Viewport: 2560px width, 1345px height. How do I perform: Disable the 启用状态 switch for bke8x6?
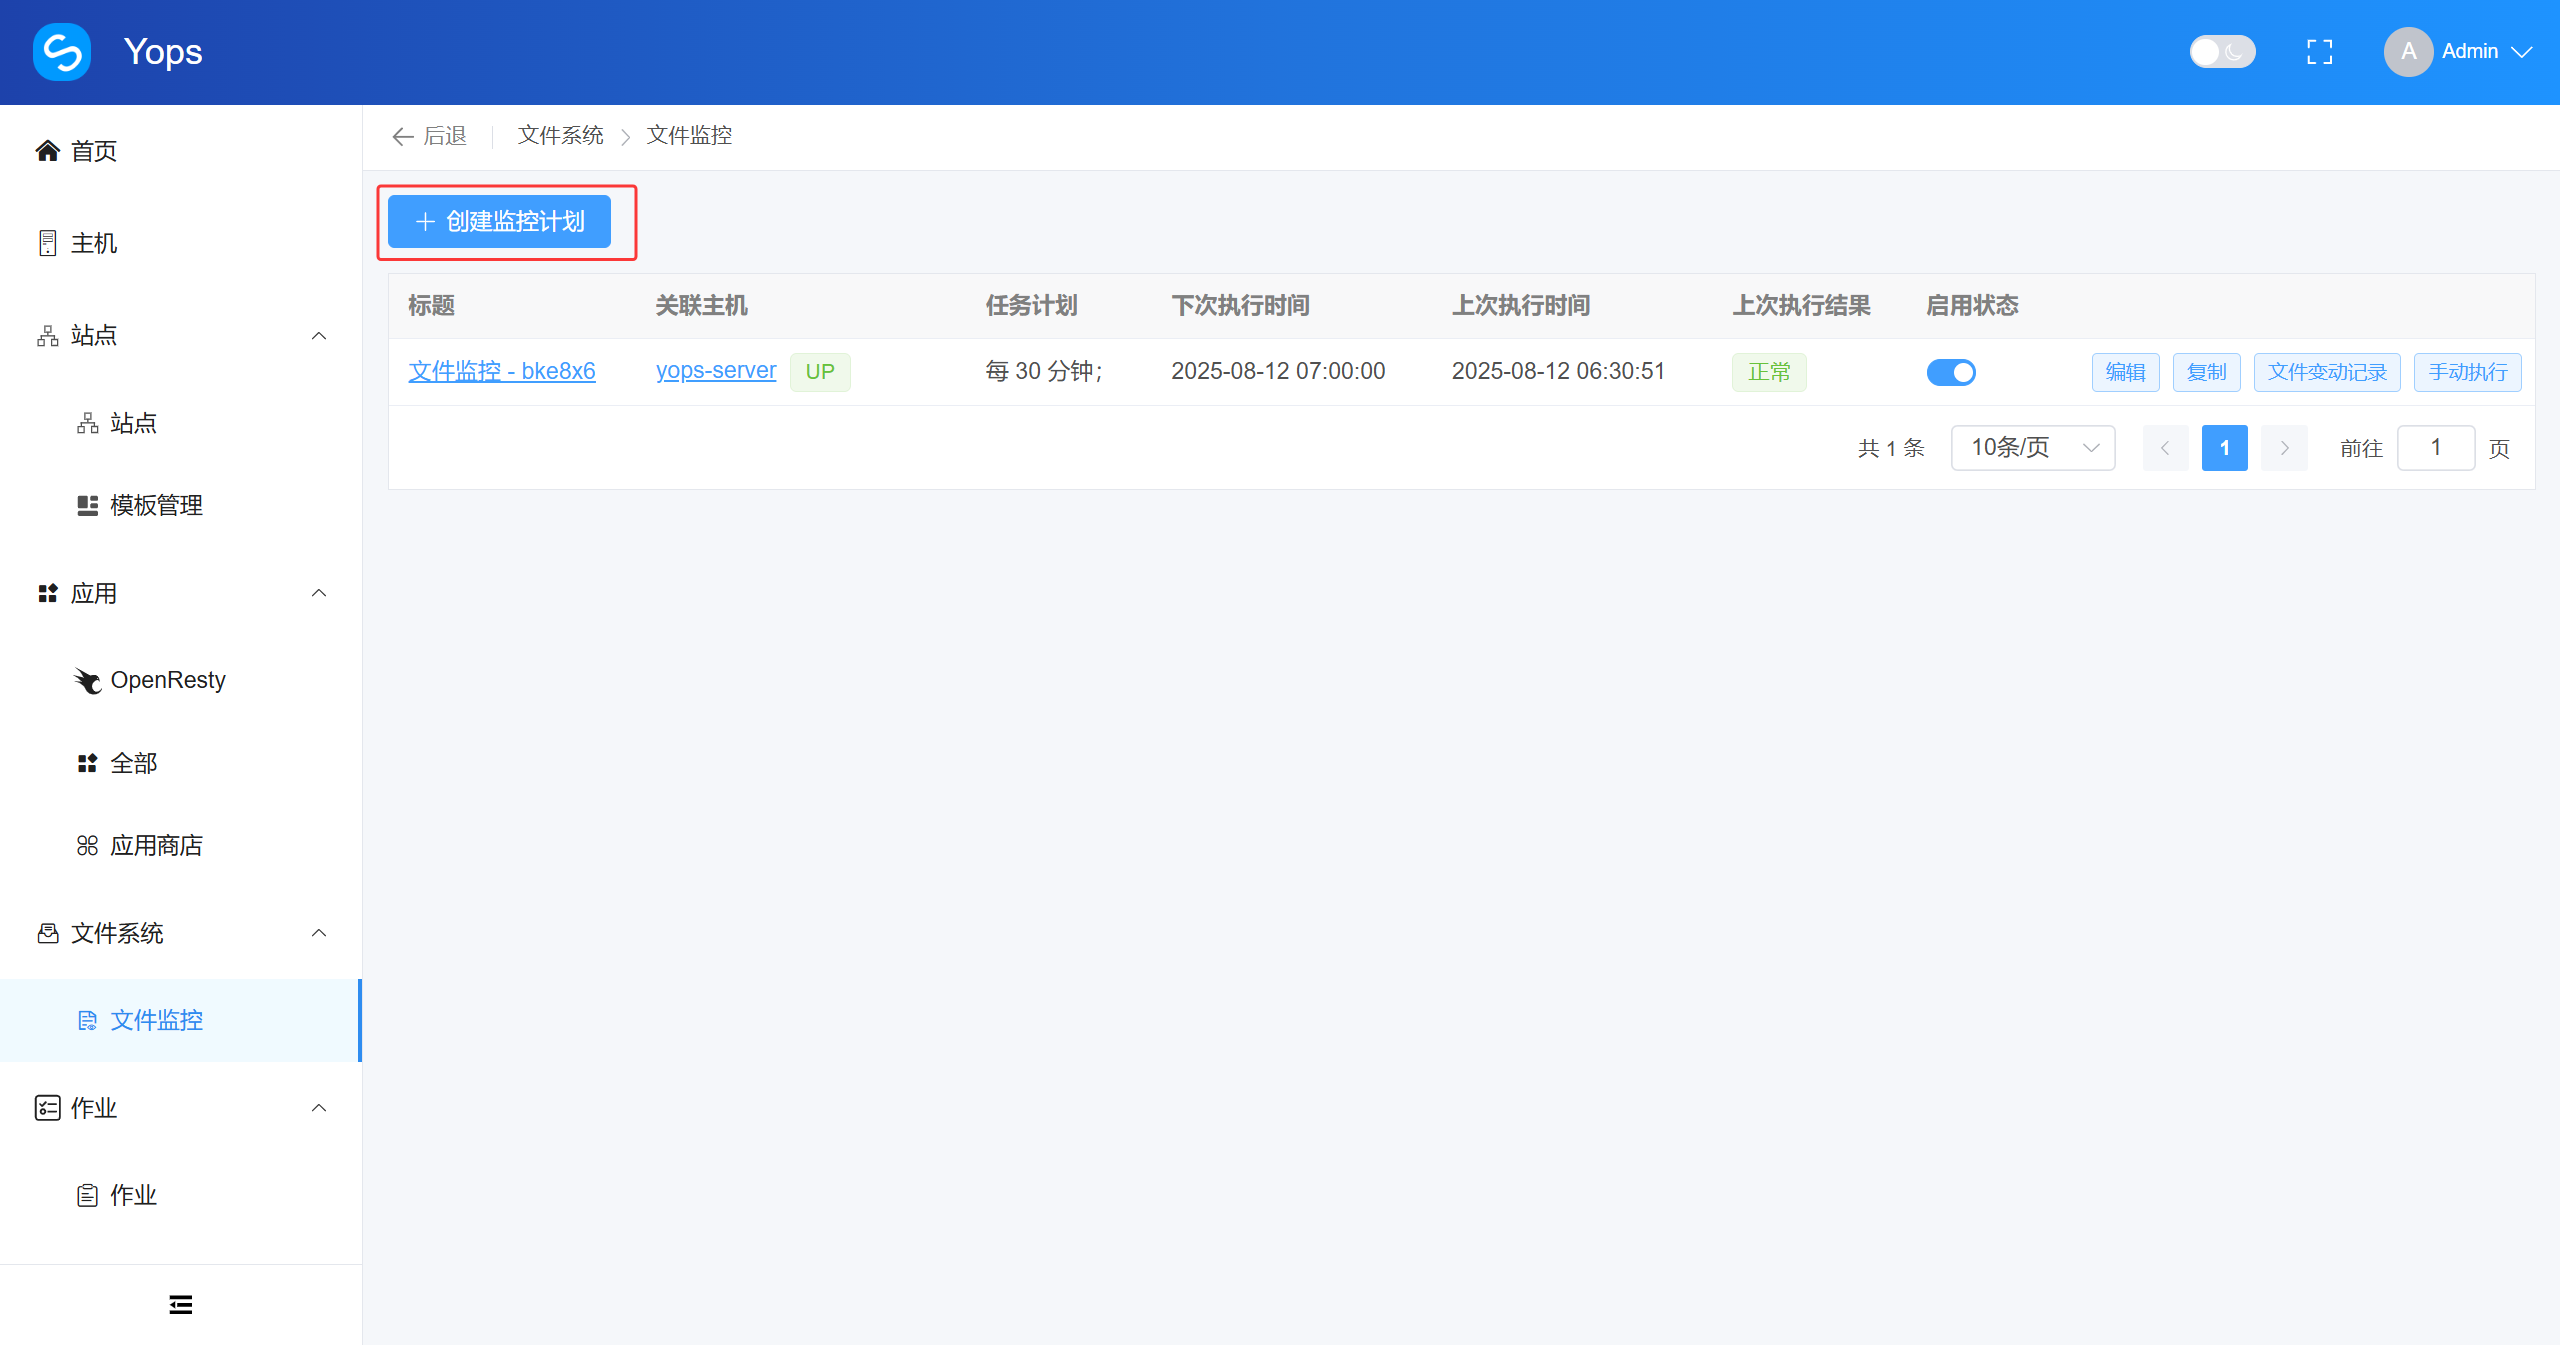(x=1950, y=372)
